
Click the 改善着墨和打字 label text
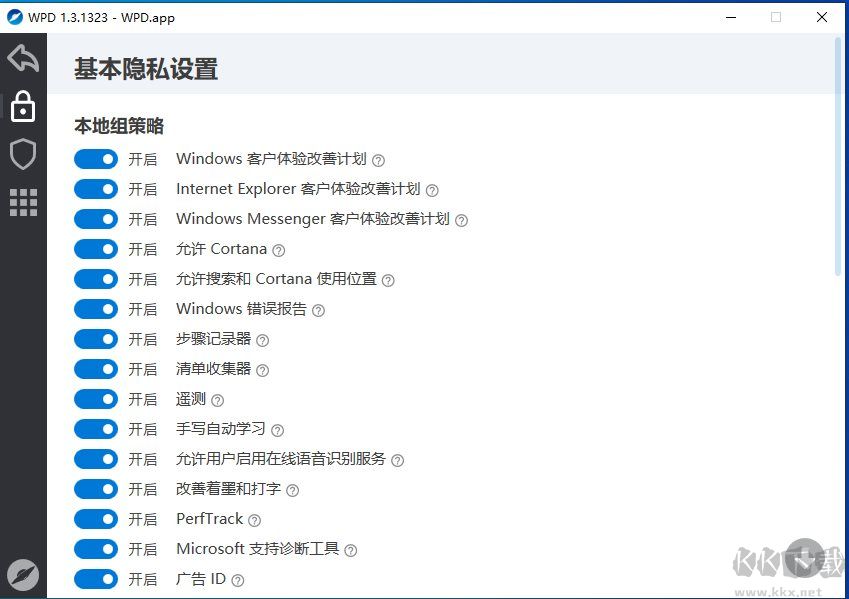pyautogui.click(x=228, y=489)
